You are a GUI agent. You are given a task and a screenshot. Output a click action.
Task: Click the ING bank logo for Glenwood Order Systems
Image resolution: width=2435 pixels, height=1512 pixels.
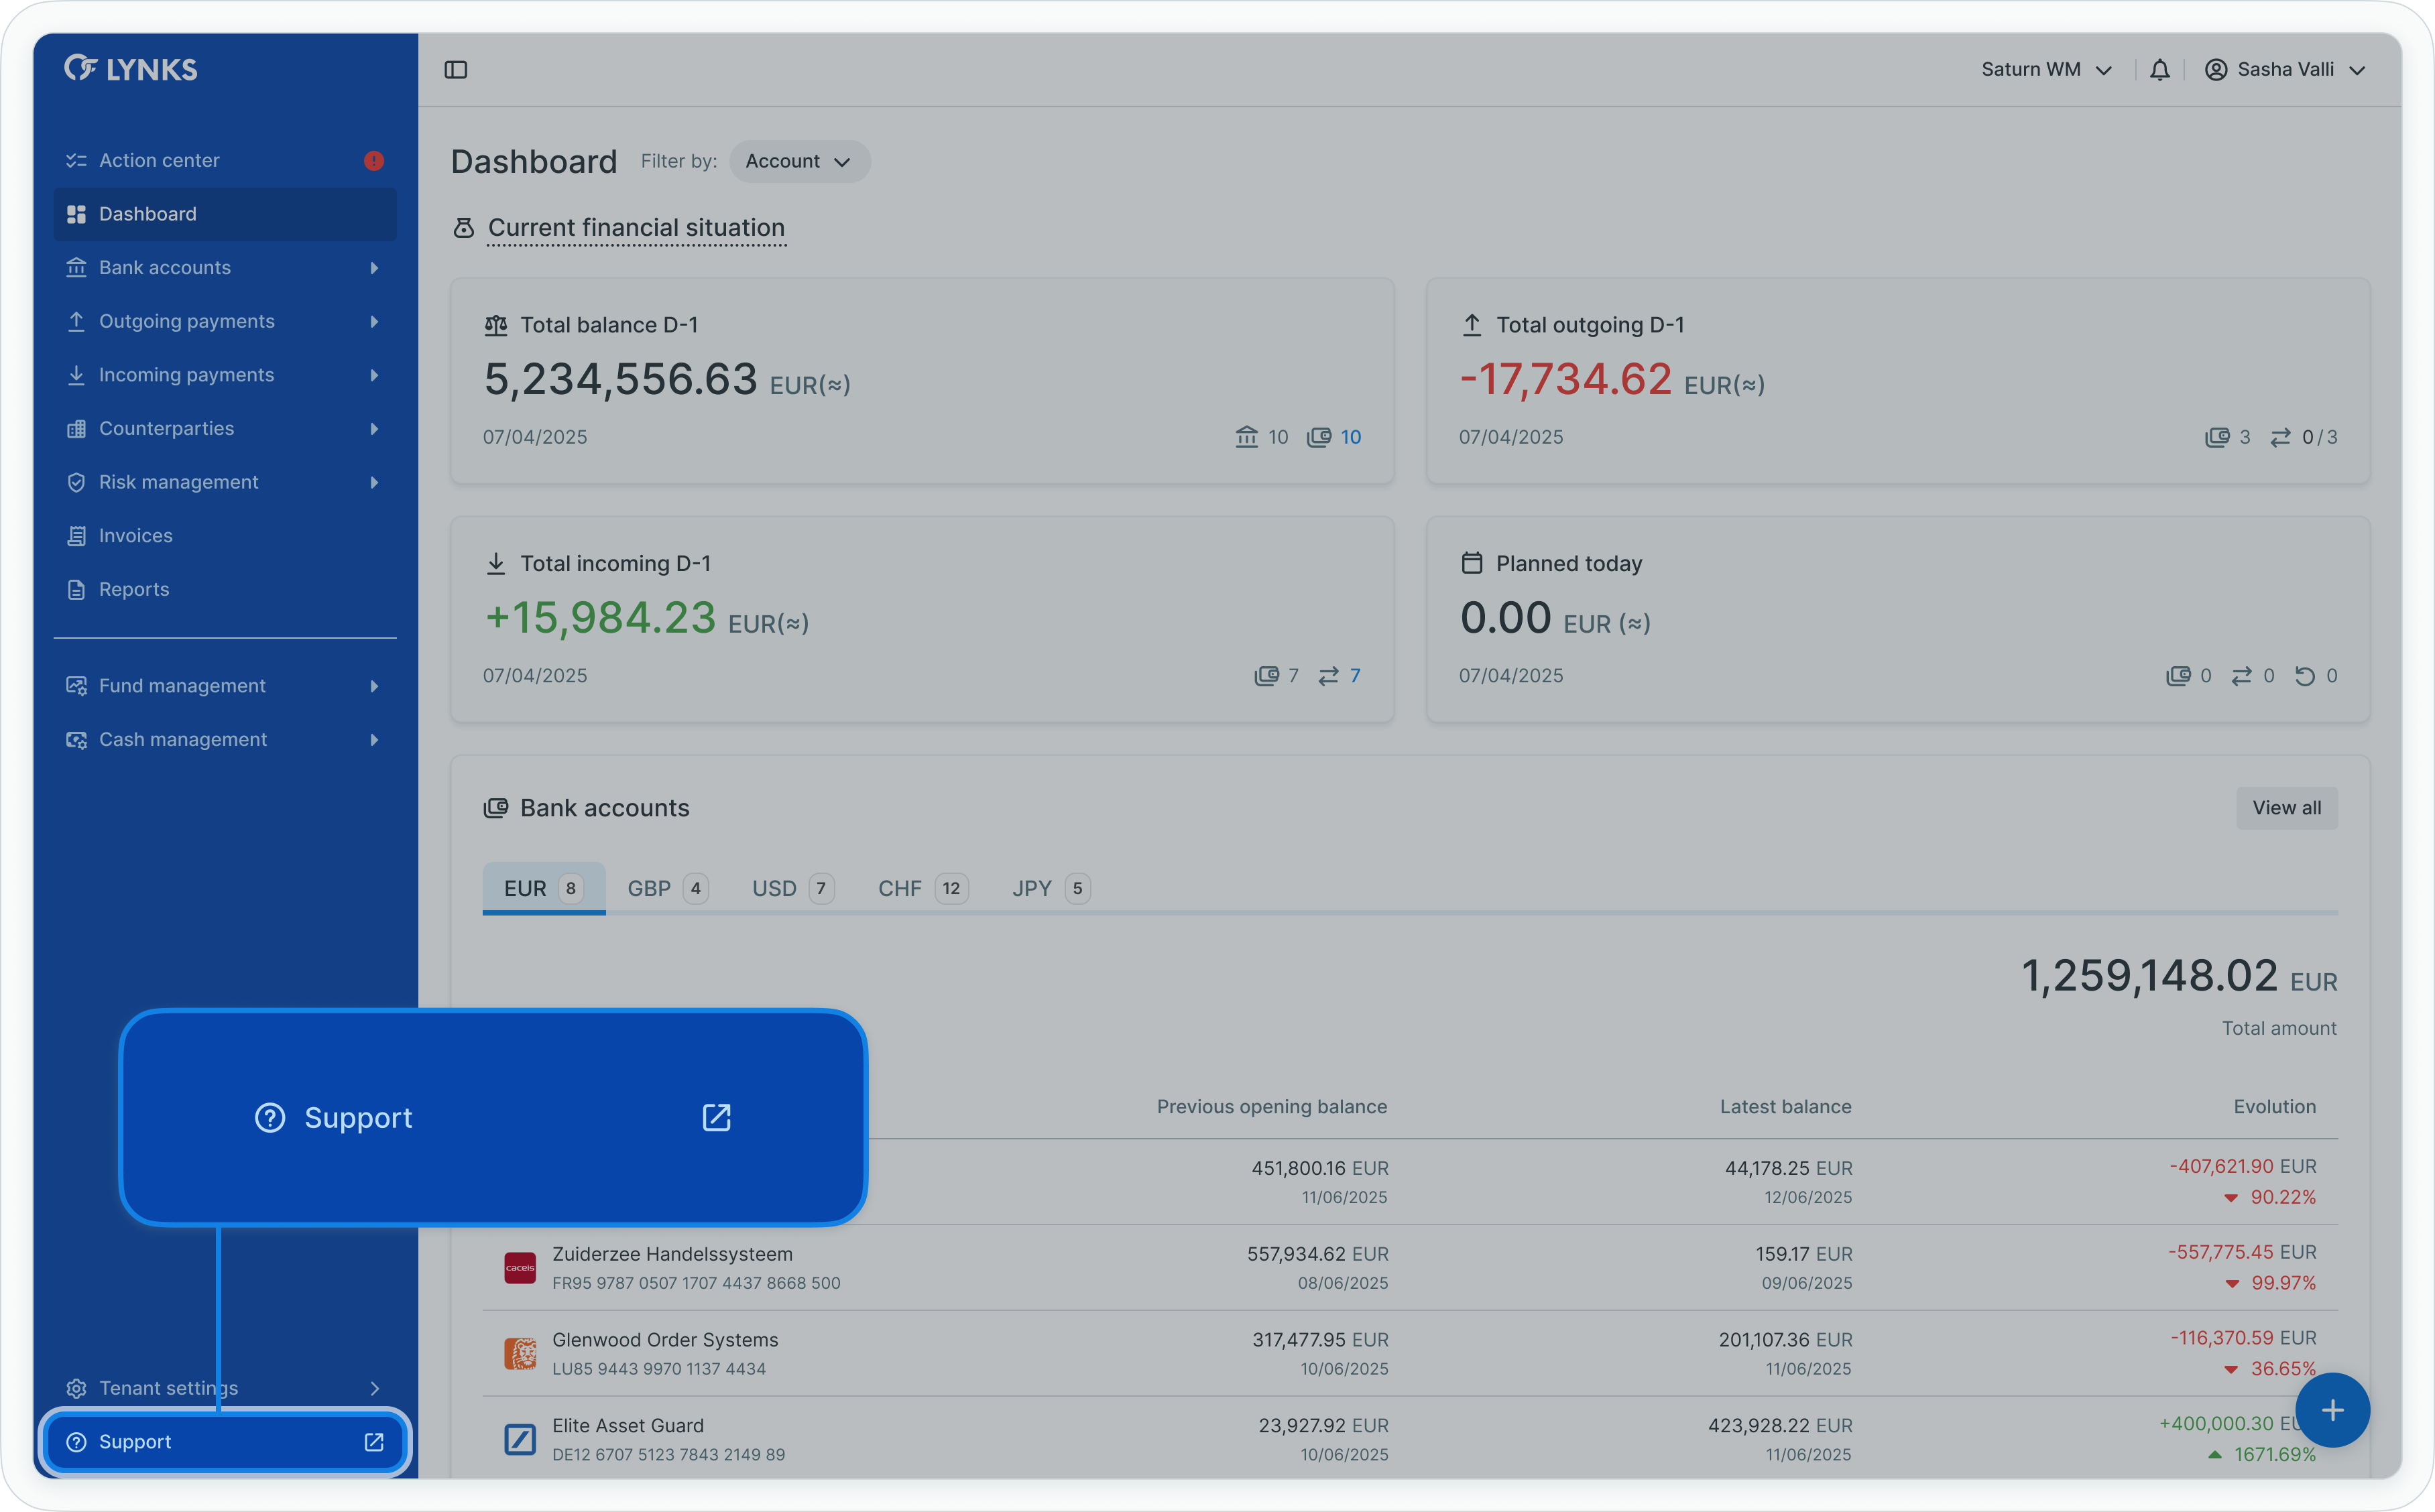tap(520, 1354)
